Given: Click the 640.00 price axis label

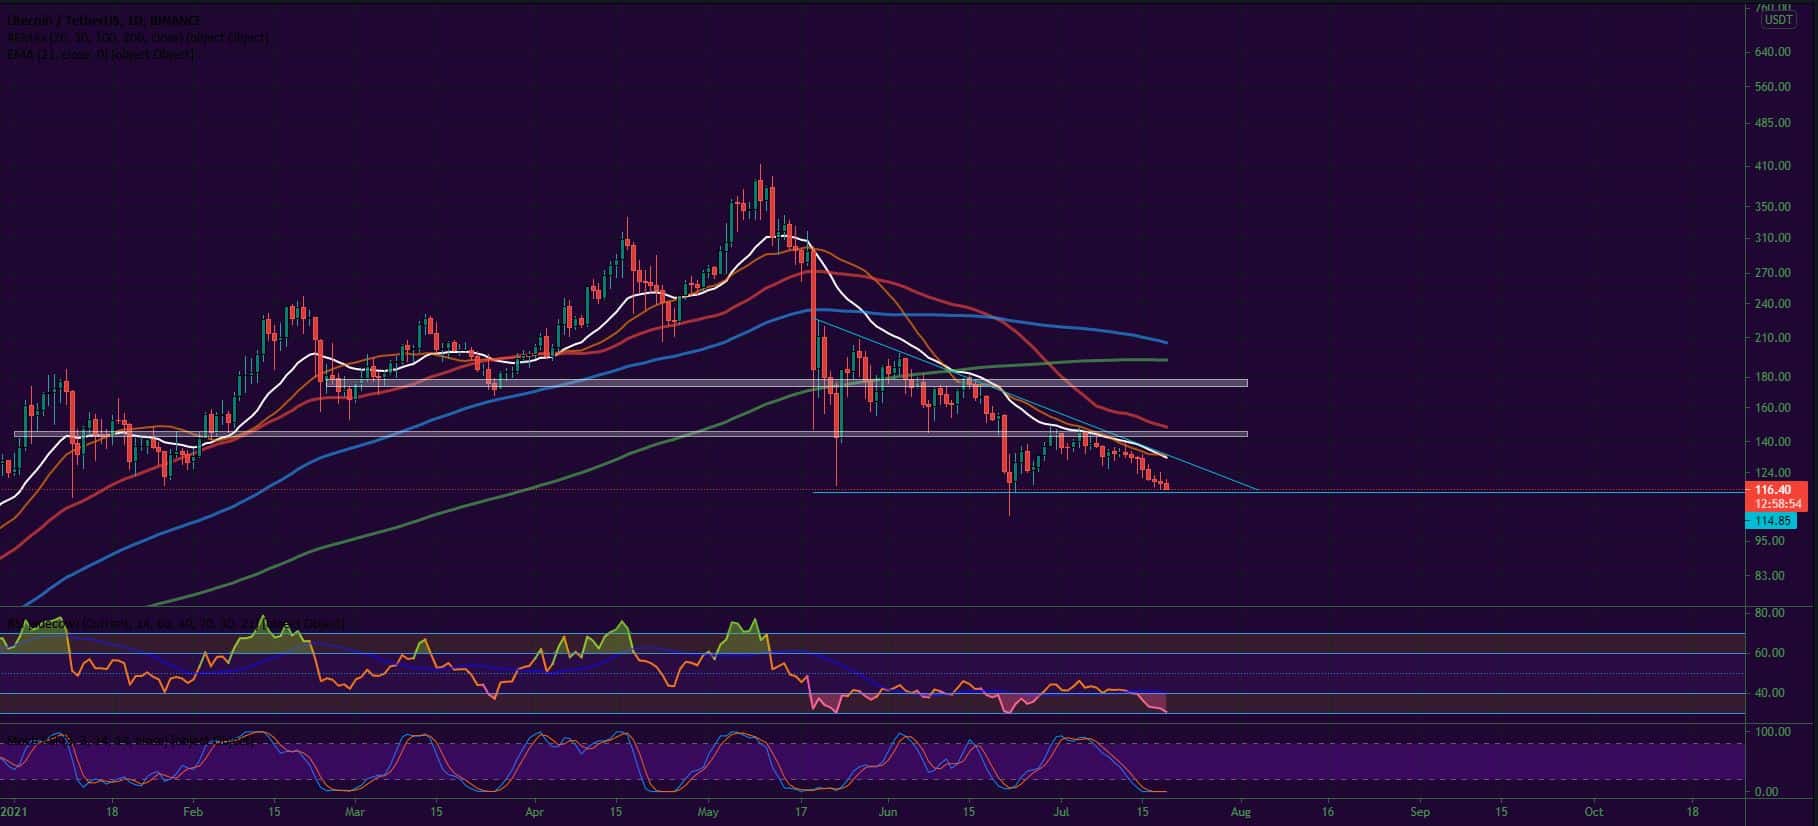Looking at the screenshot, I should 1771,52.
